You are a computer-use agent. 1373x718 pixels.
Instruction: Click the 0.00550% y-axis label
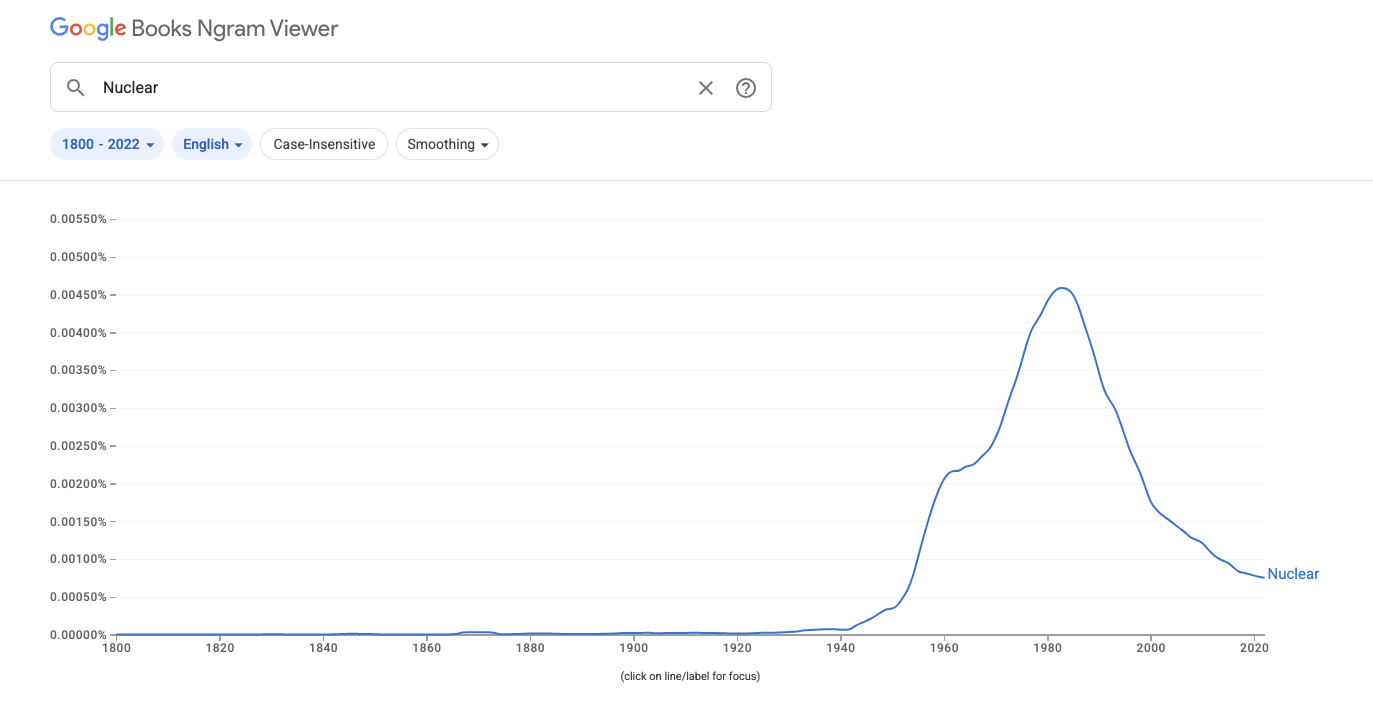click(78, 219)
